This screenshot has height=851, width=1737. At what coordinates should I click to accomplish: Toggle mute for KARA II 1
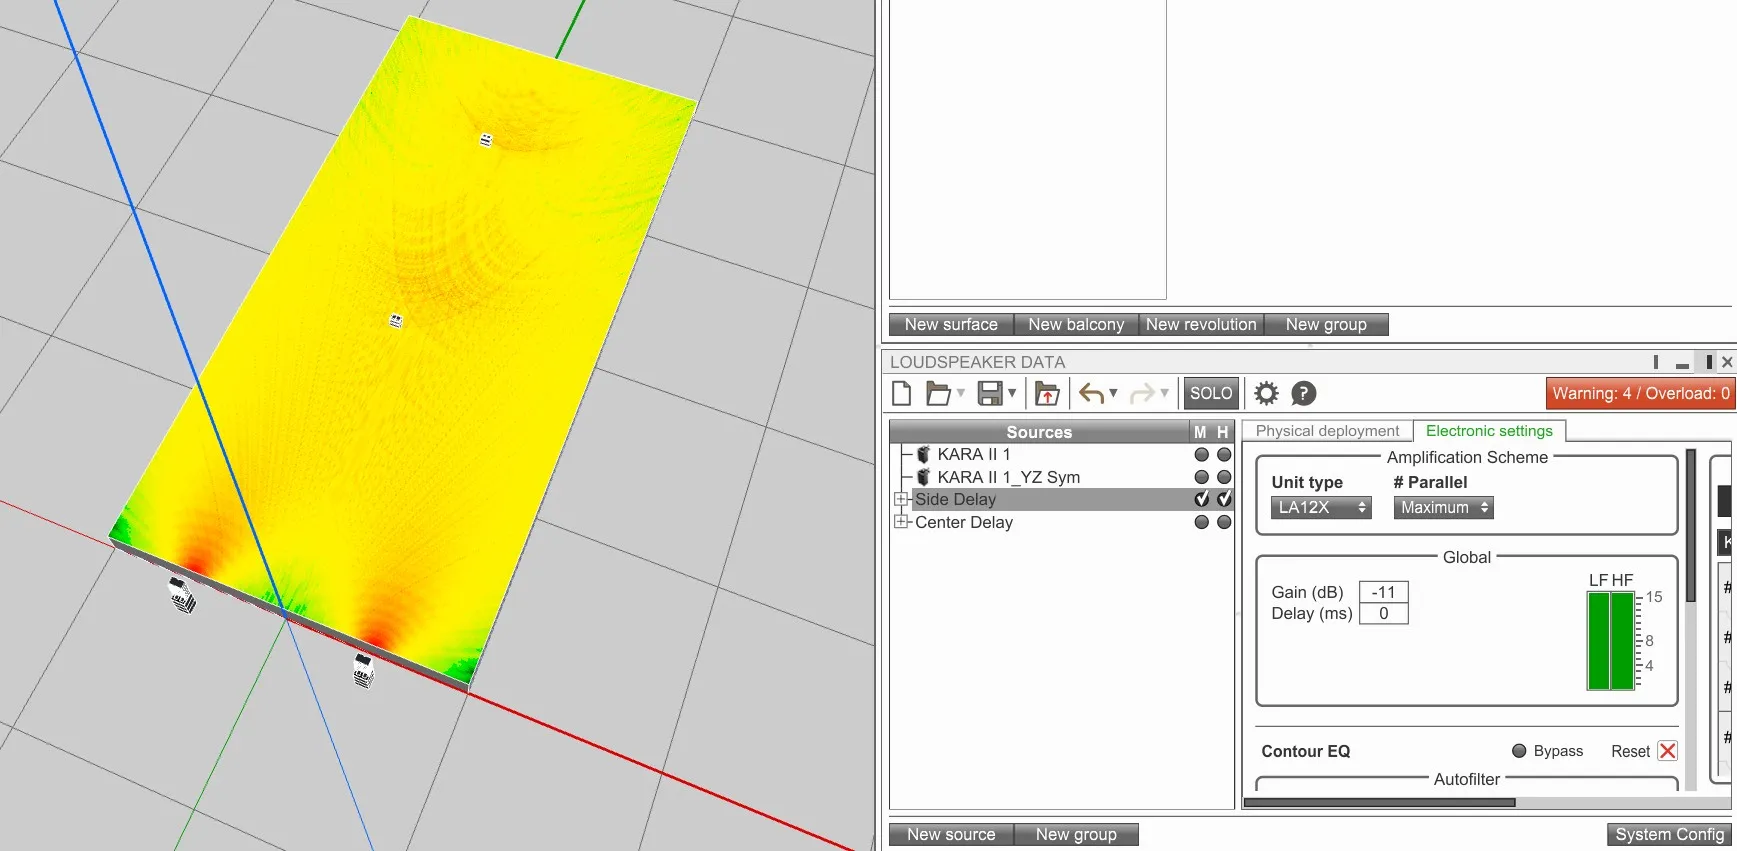pyautogui.click(x=1202, y=454)
